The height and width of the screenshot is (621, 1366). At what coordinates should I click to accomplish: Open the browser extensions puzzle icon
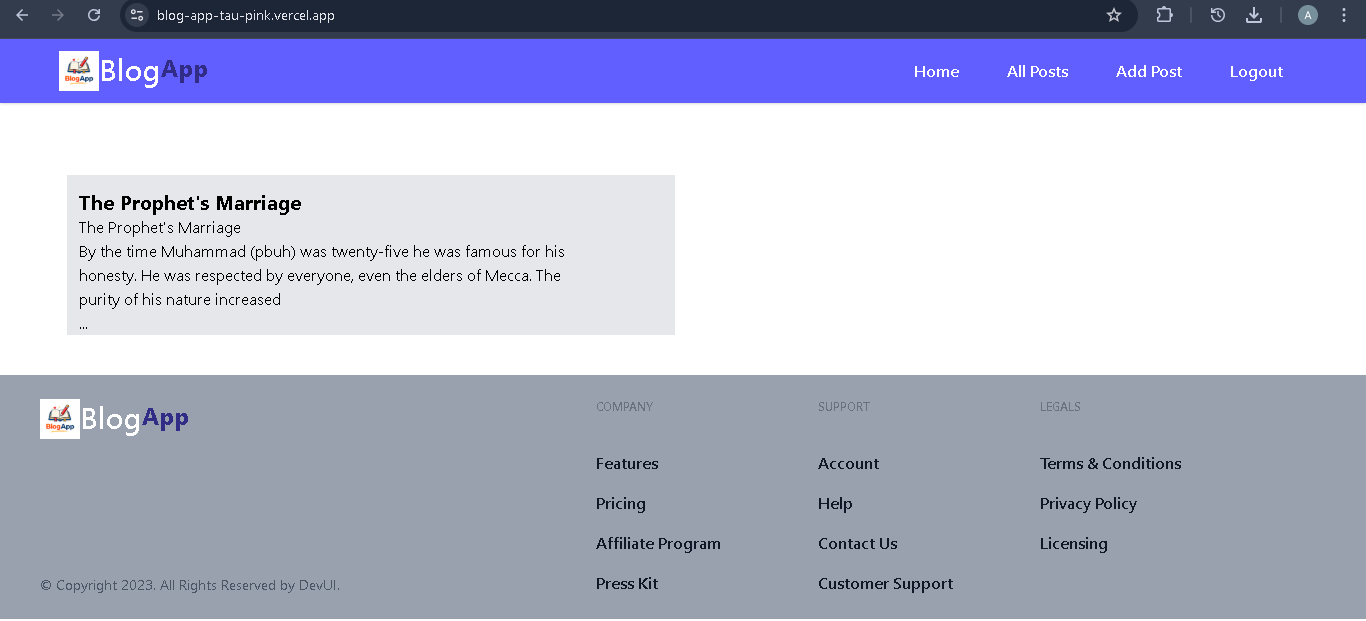tap(1164, 15)
